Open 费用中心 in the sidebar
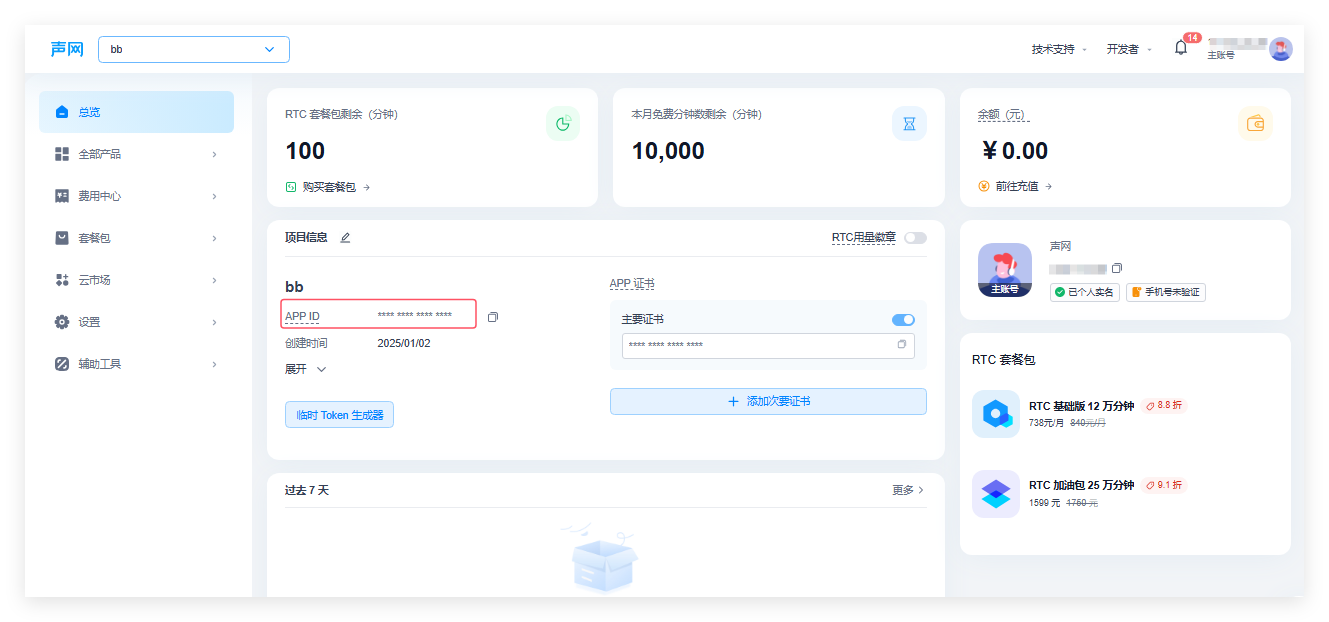Image resolution: width=1329 pixels, height=622 pixels. [x=136, y=196]
